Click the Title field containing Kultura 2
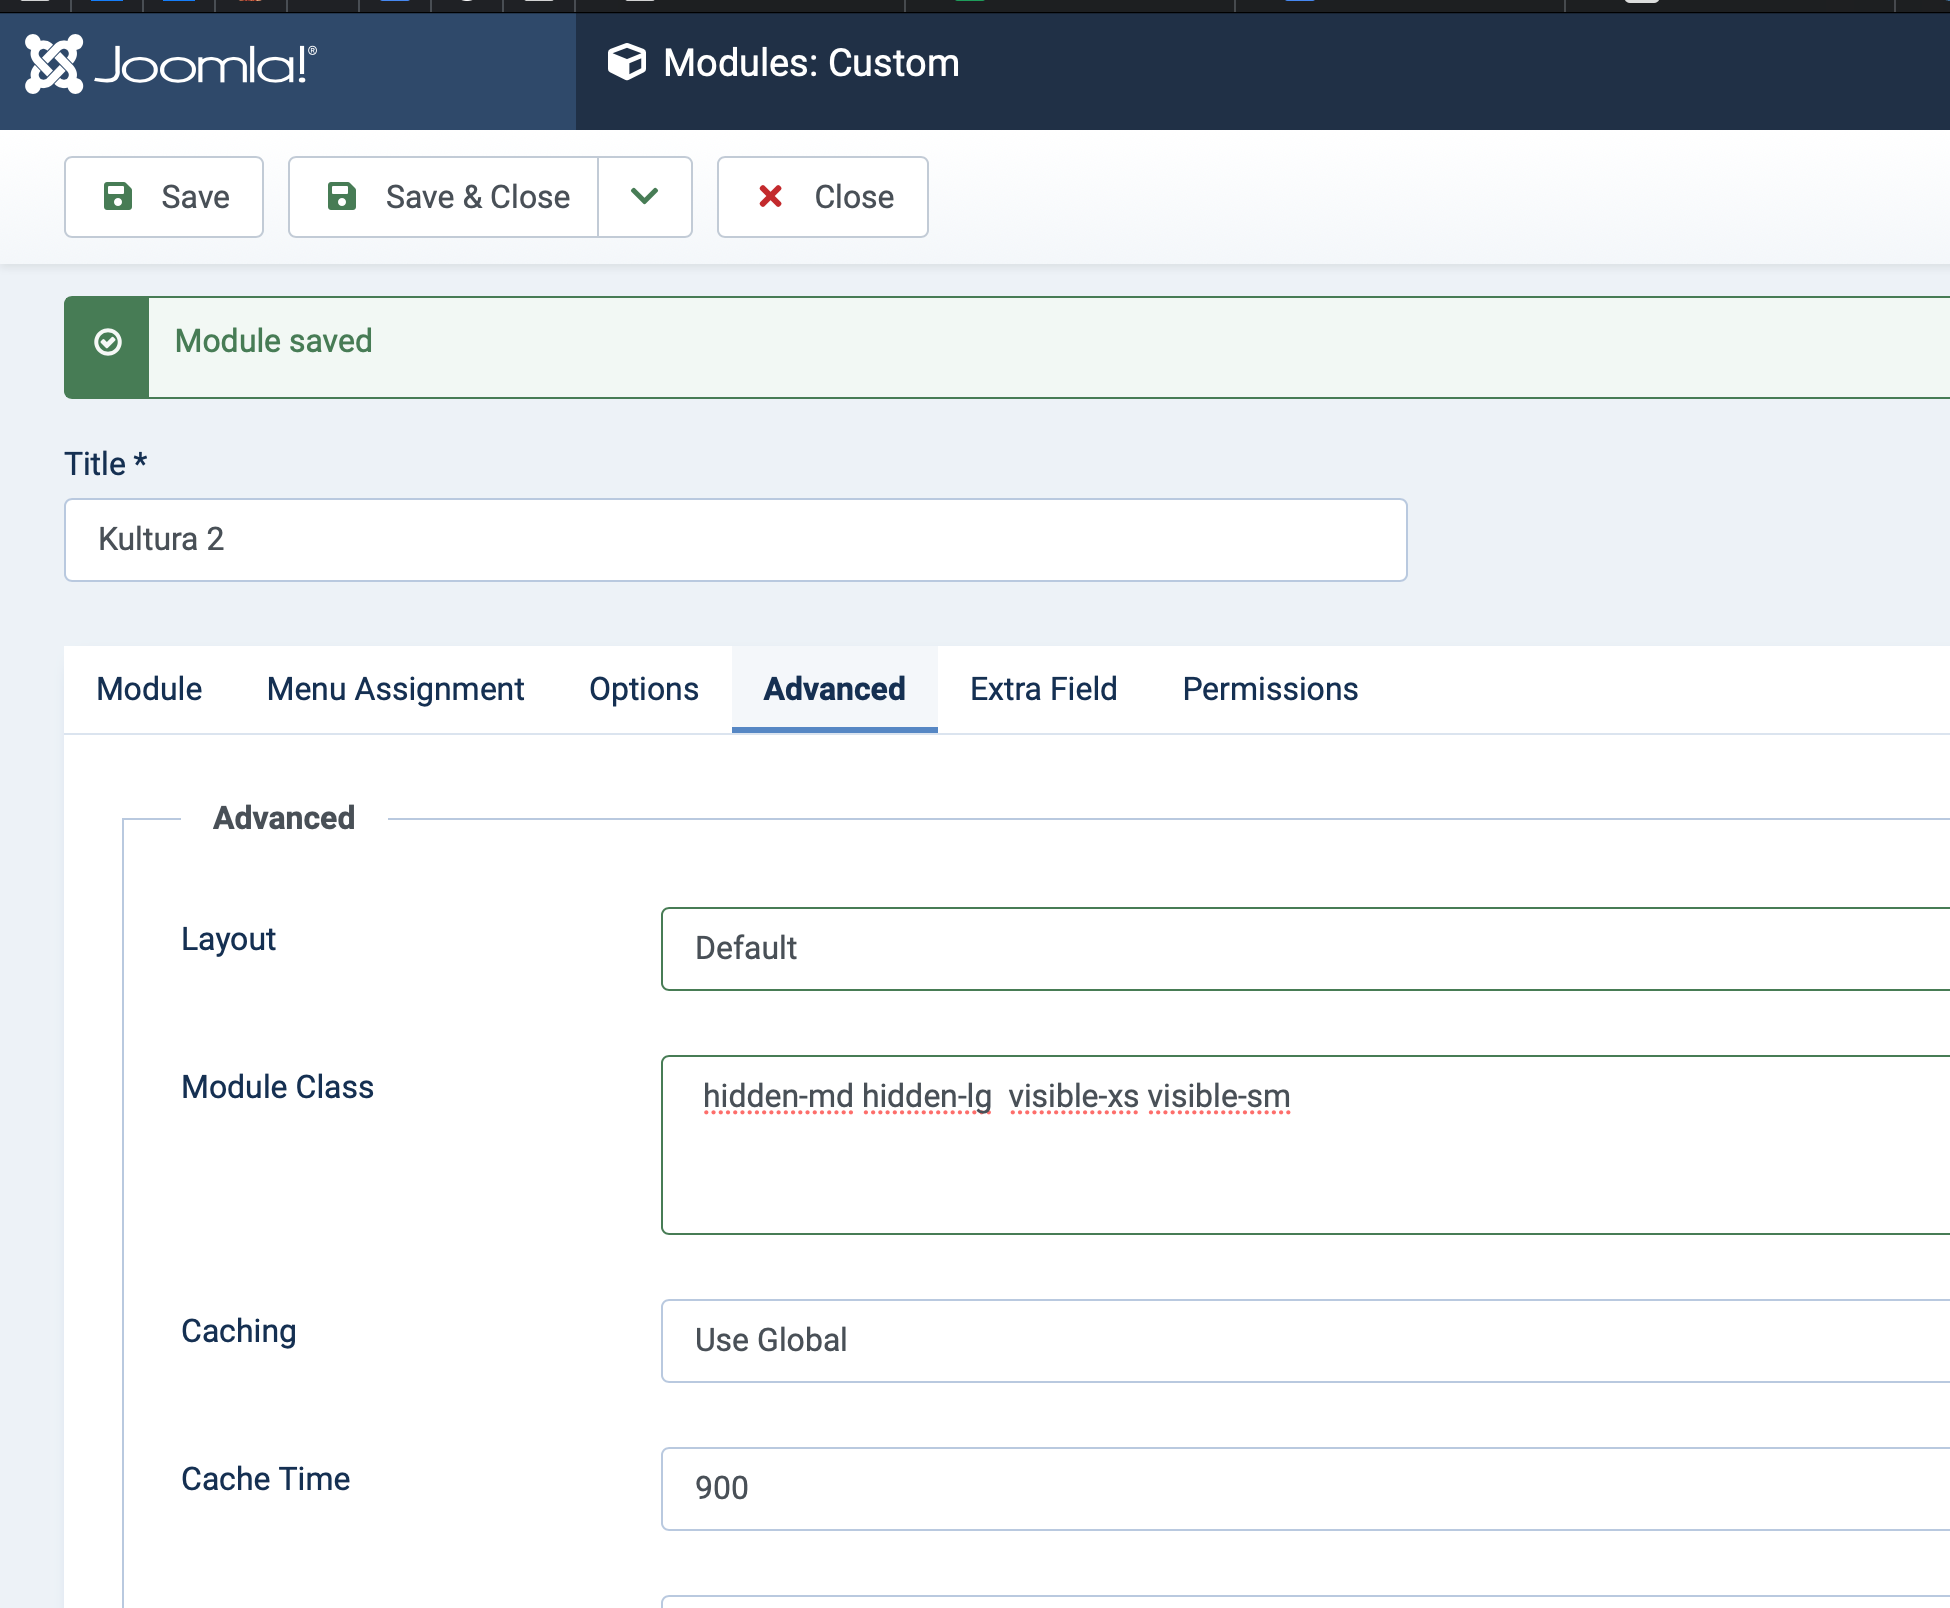 pyautogui.click(x=735, y=540)
